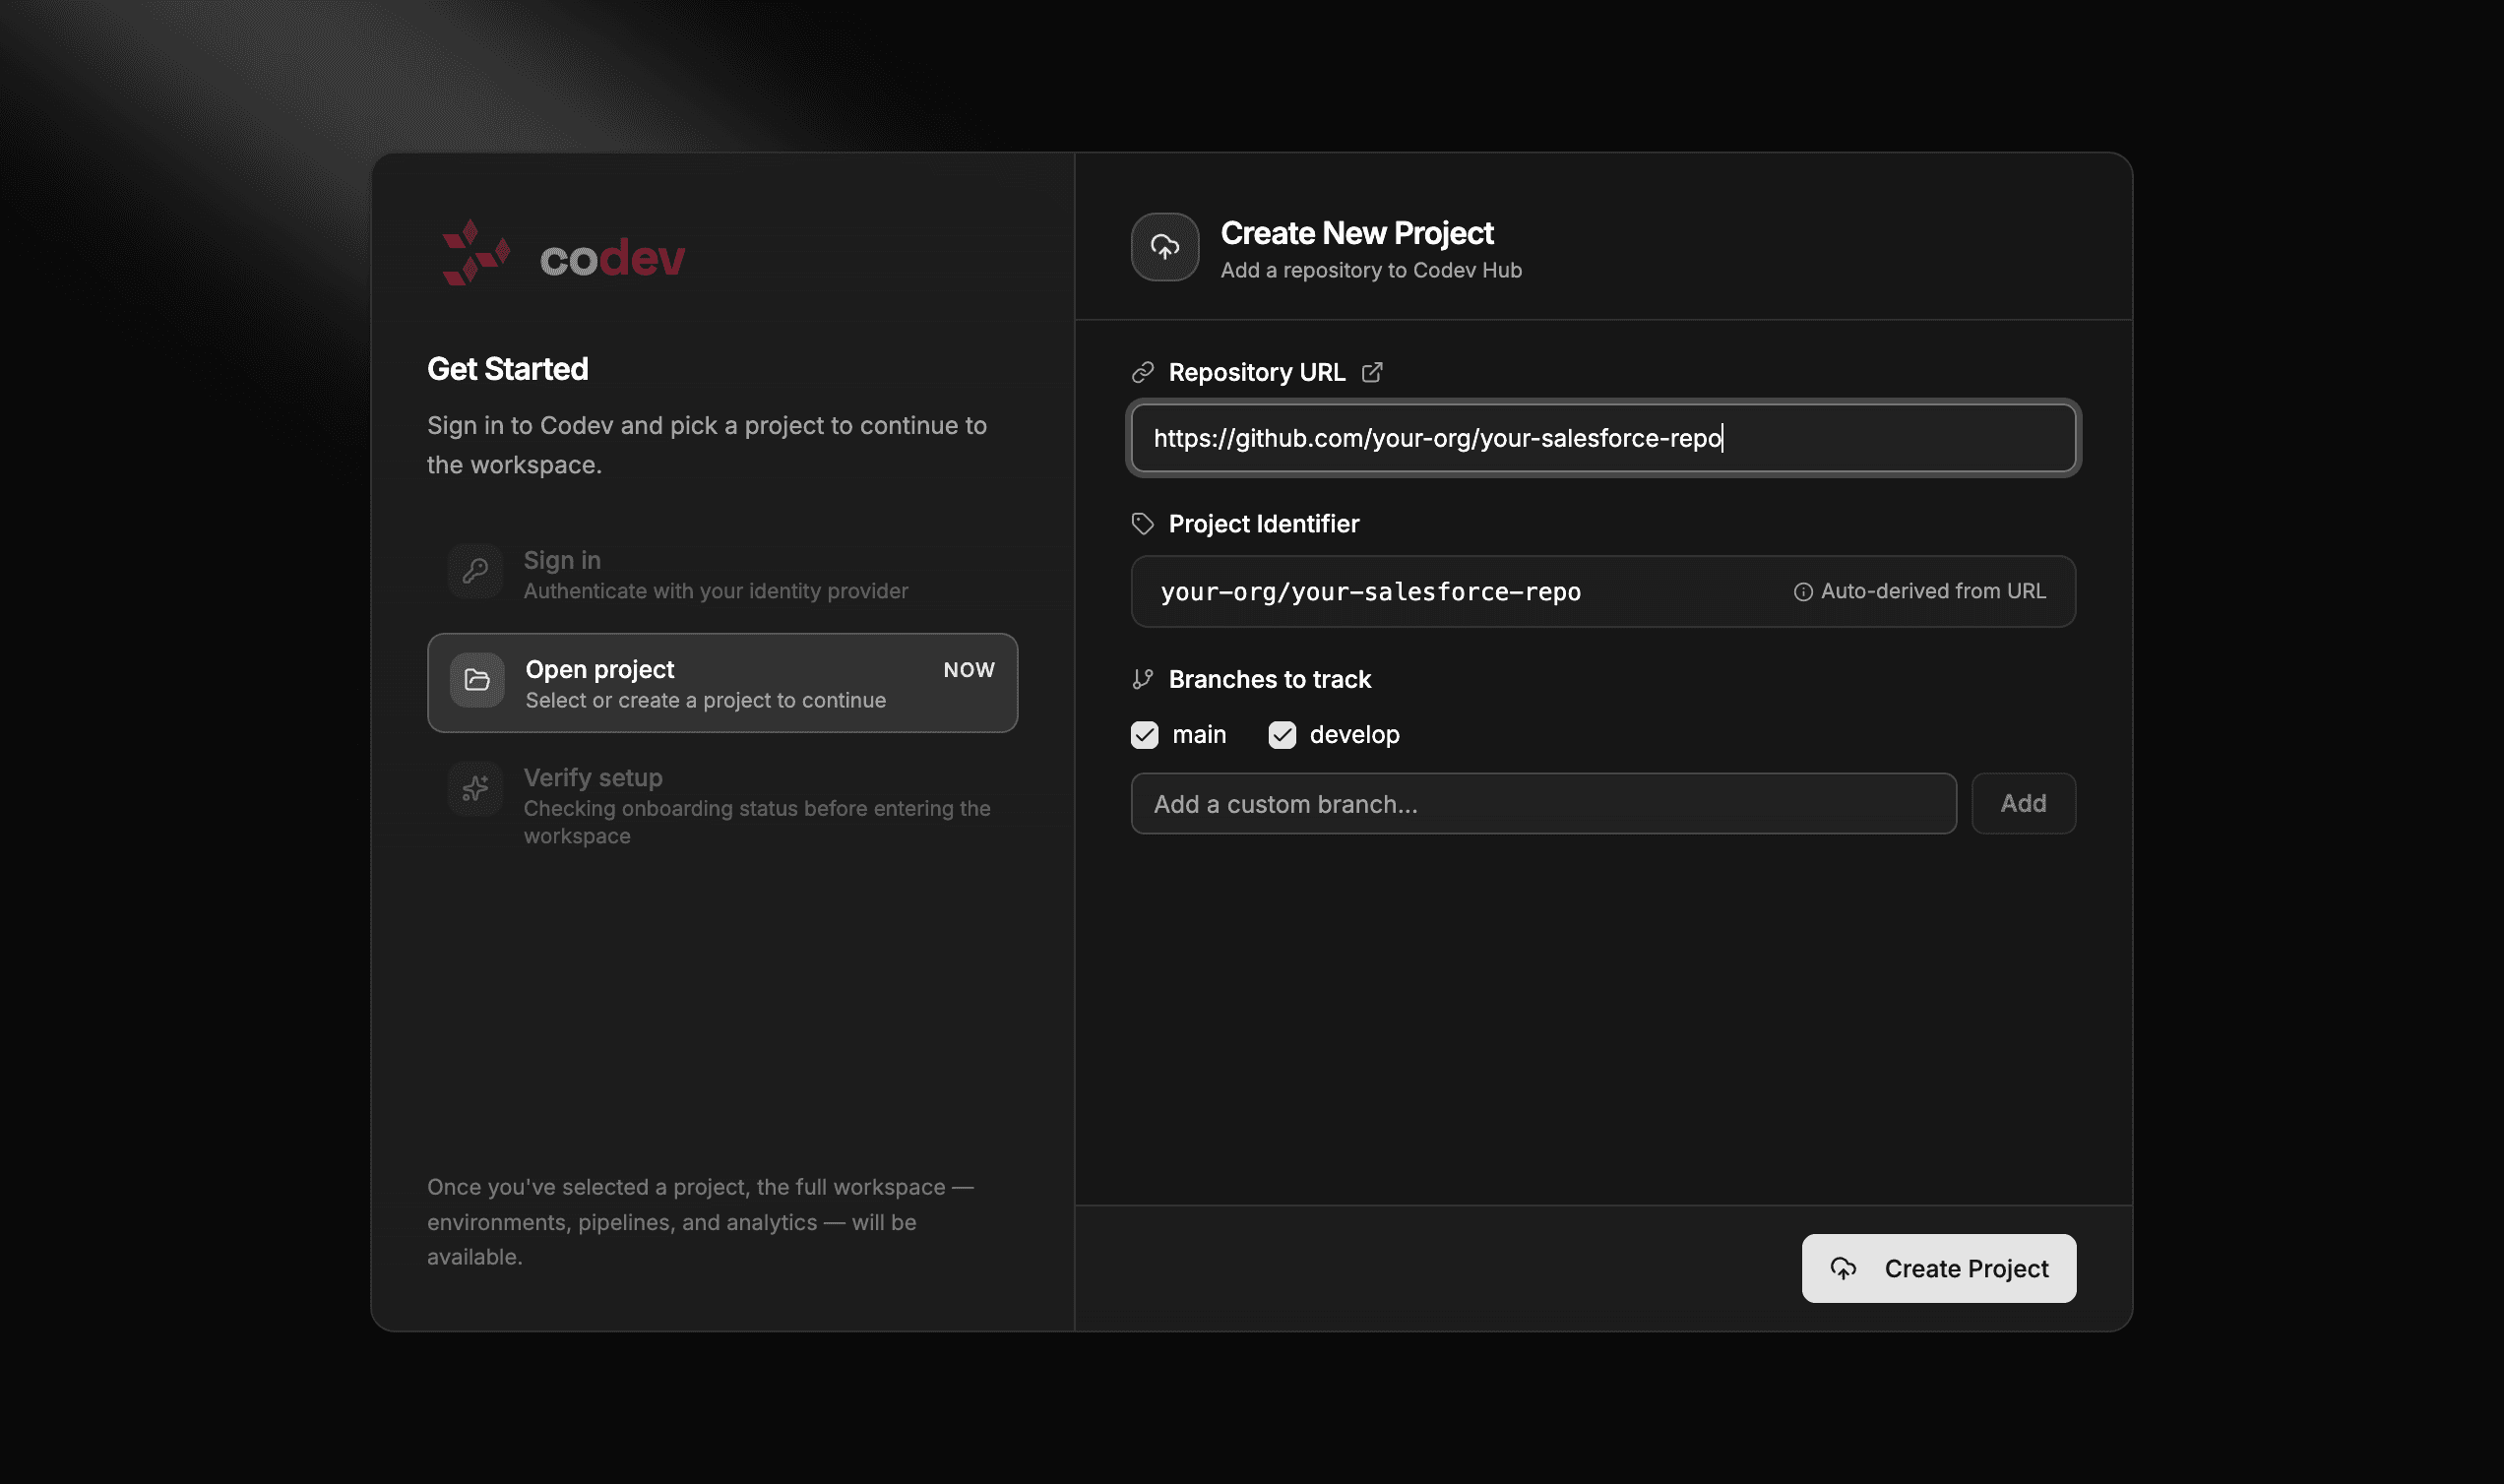2504x1484 pixels.
Task: Click Add a repository to Codev Hub subtitle
Action: [x=1371, y=271]
